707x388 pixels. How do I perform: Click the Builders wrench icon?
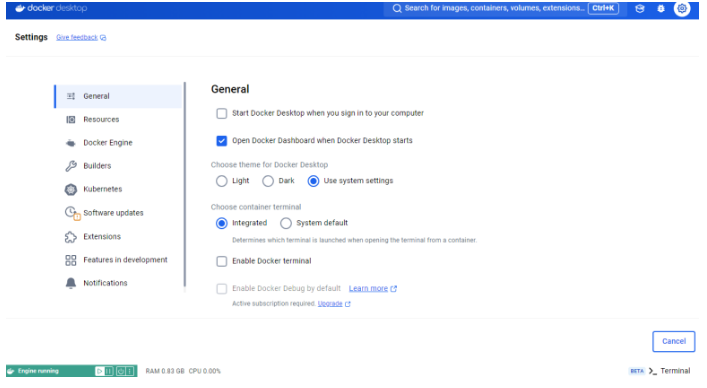click(x=71, y=166)
